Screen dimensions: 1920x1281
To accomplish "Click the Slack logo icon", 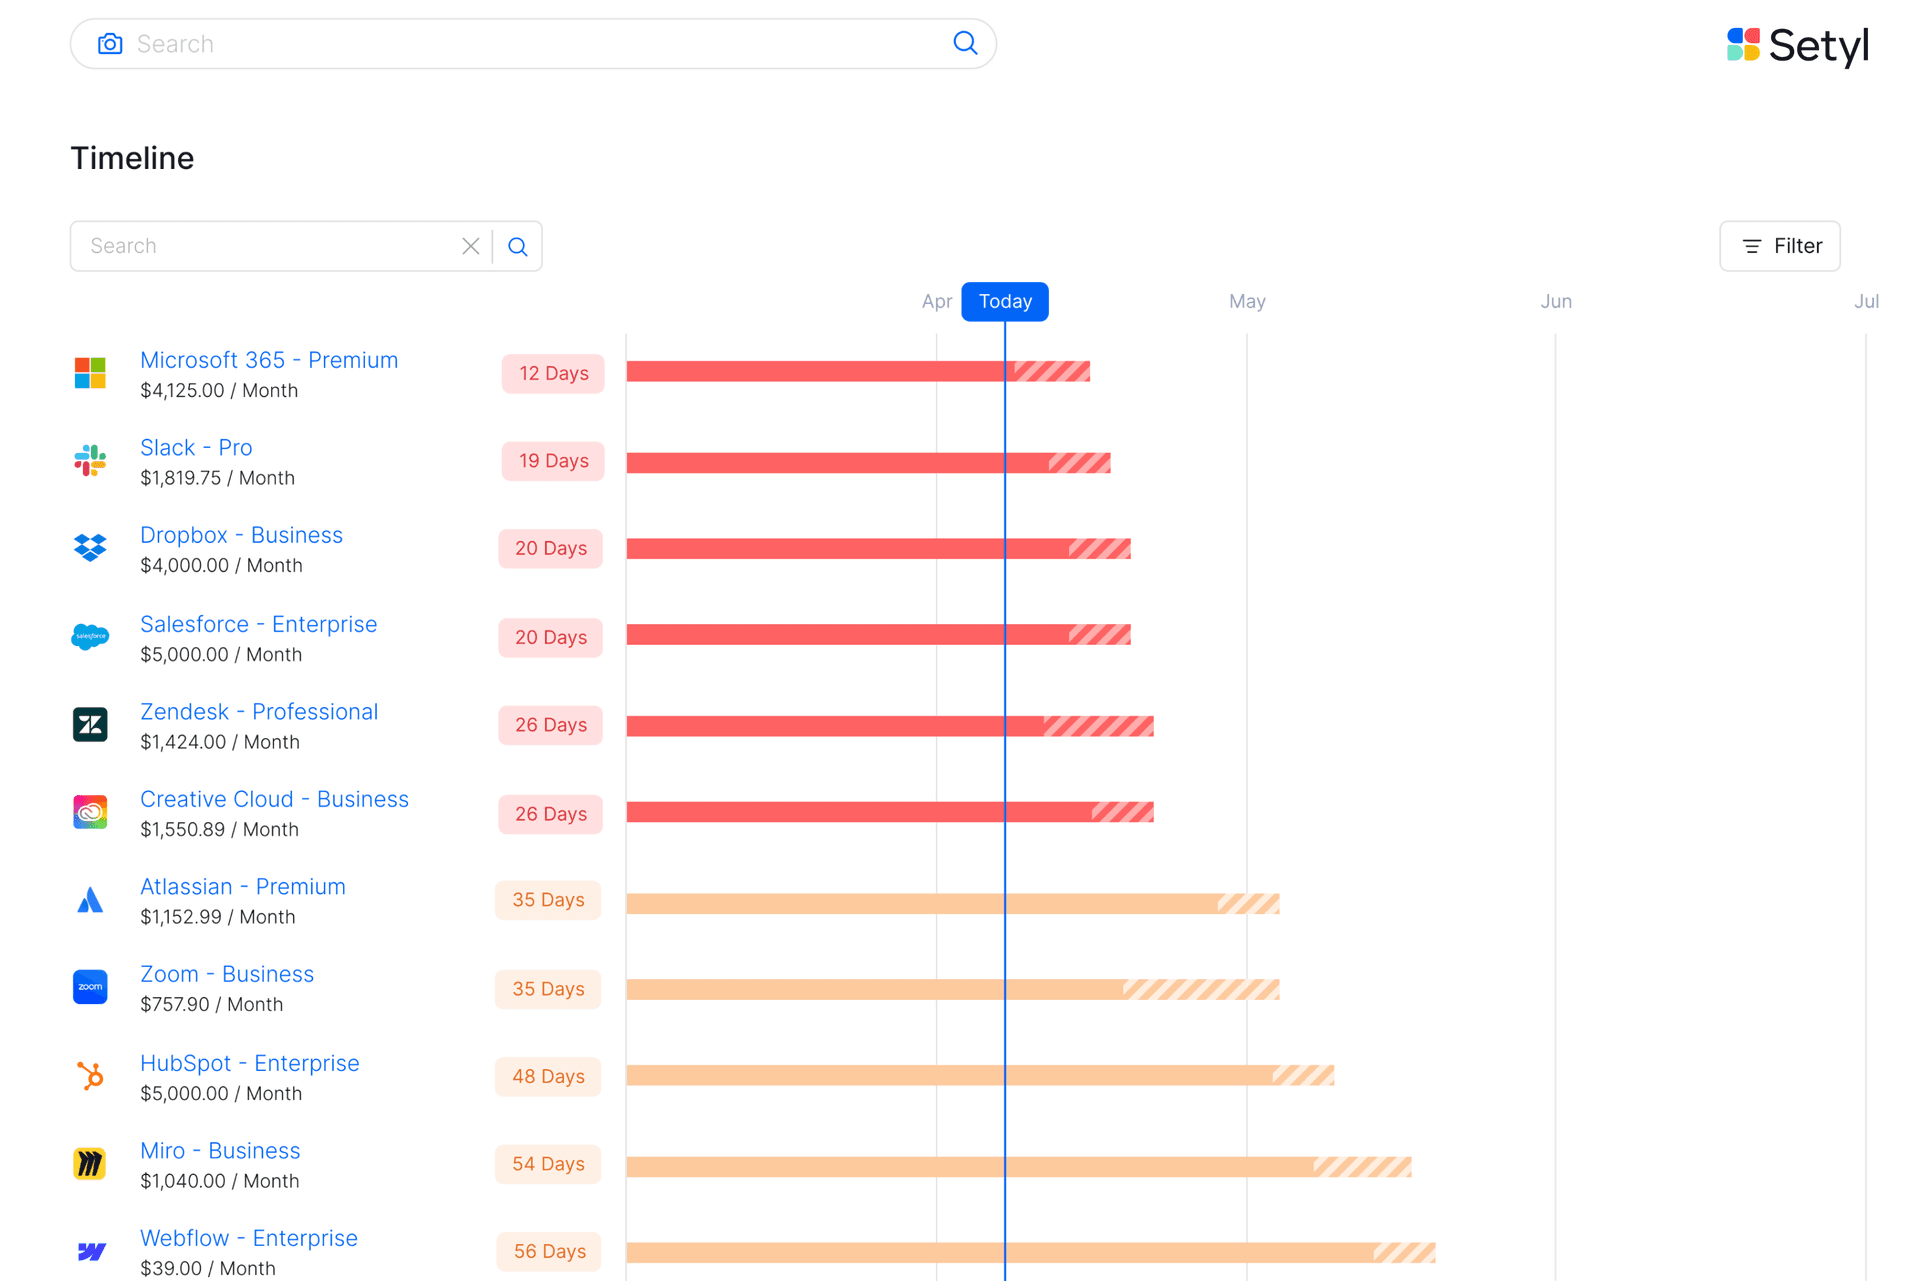I will [90, 460].
